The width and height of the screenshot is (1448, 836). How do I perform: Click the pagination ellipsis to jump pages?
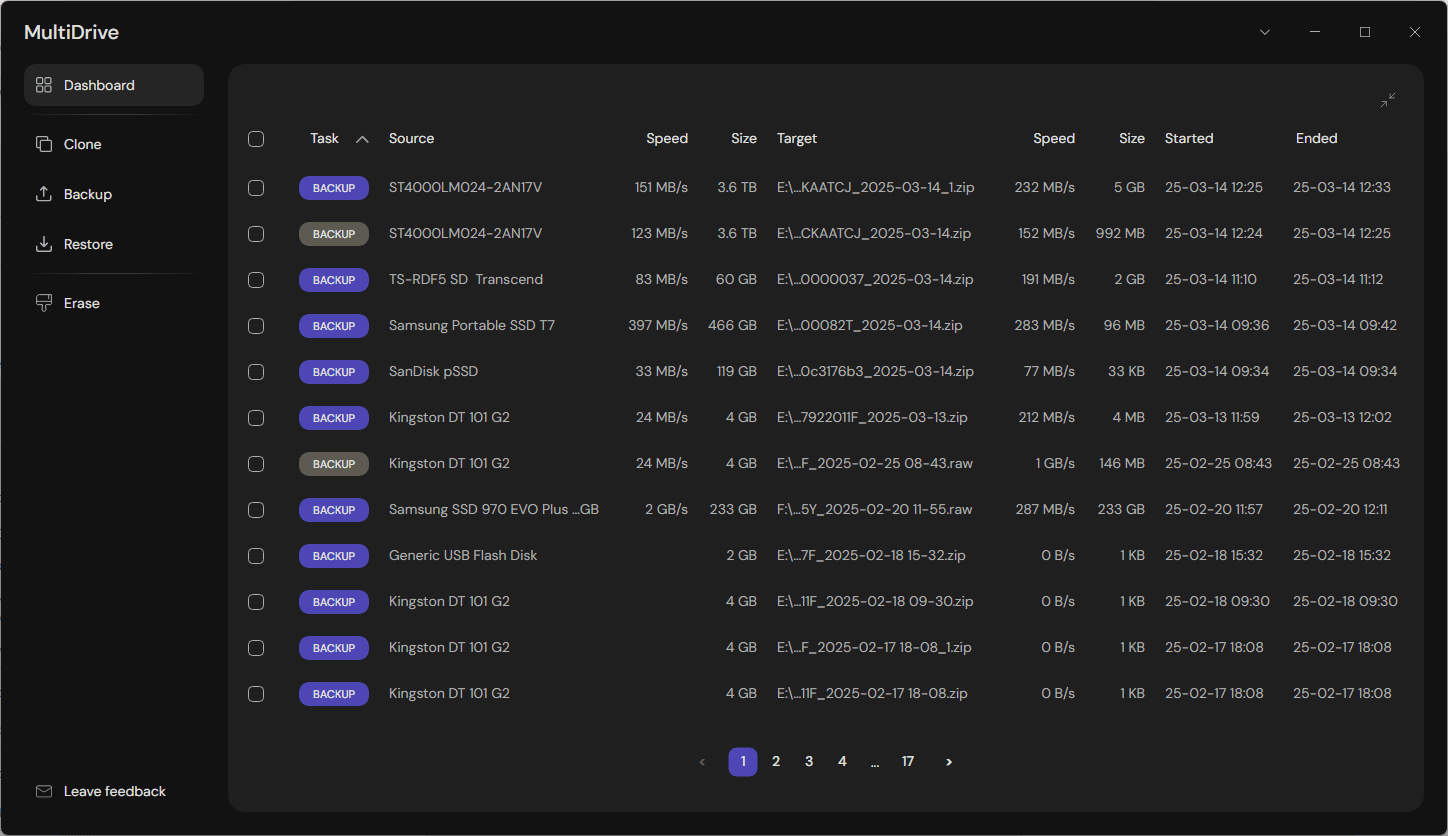tap(875, 762)
